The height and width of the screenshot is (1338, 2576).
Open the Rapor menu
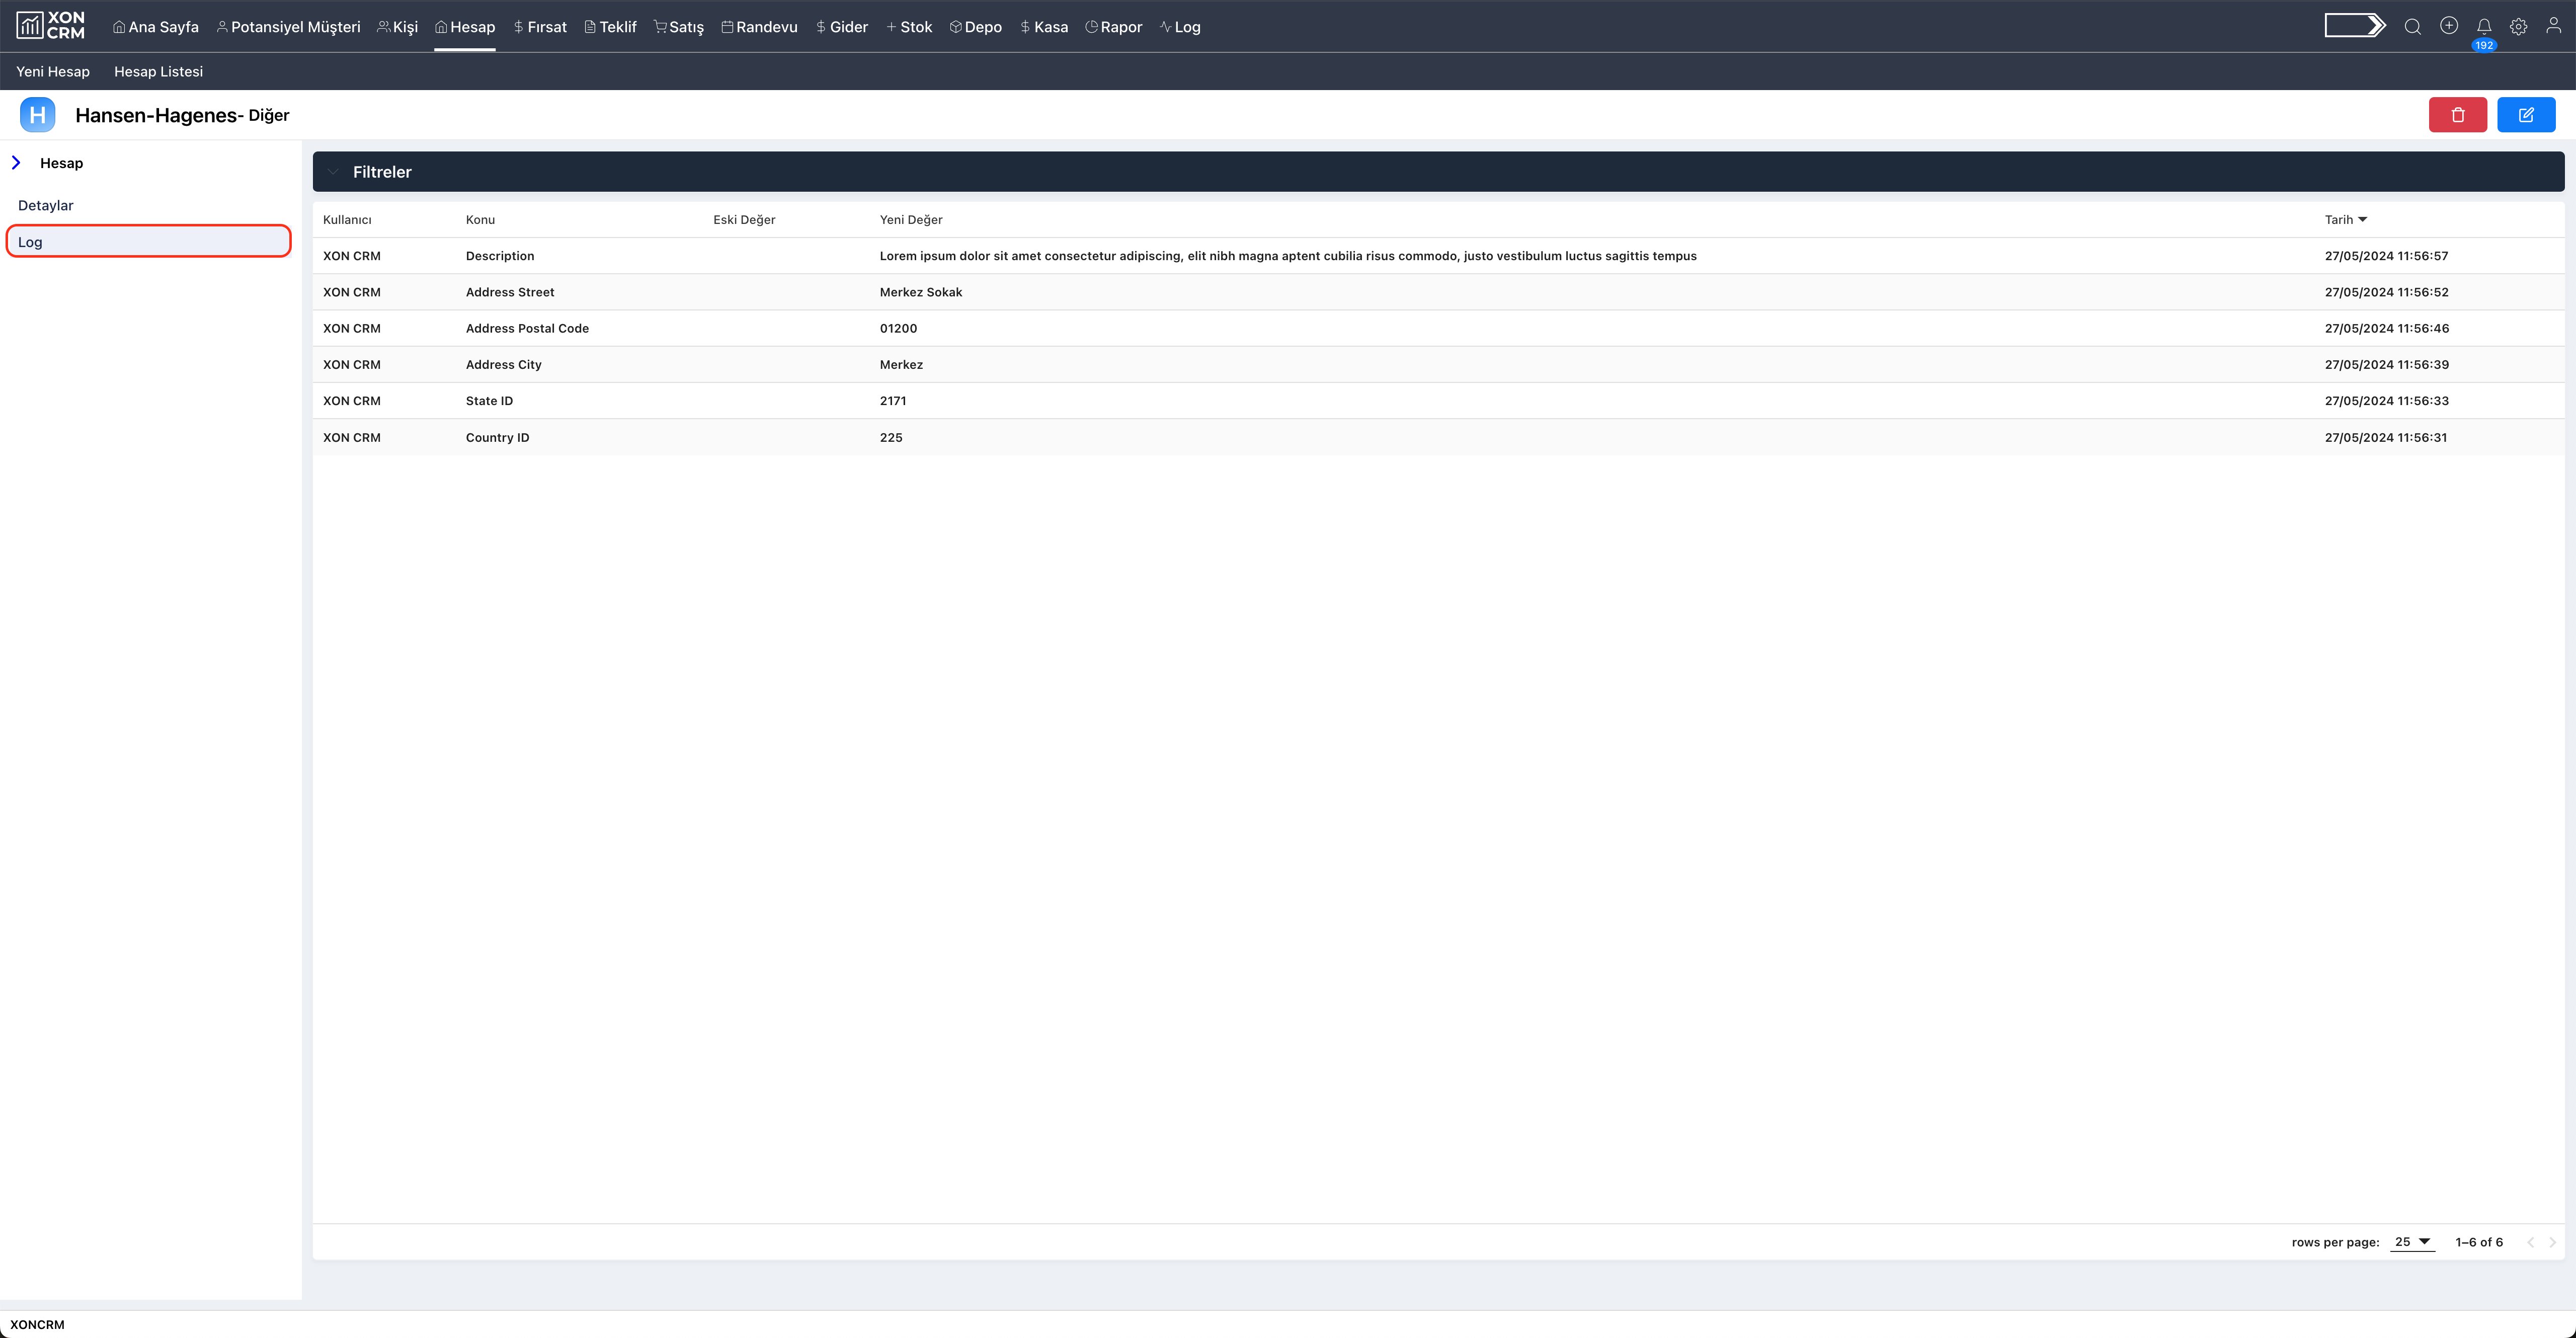(1114, 27)
